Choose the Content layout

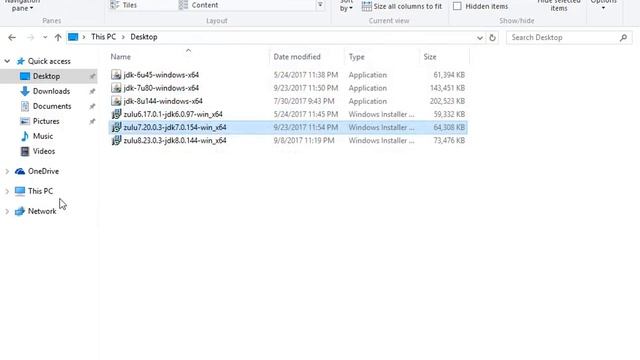point(198,5)
